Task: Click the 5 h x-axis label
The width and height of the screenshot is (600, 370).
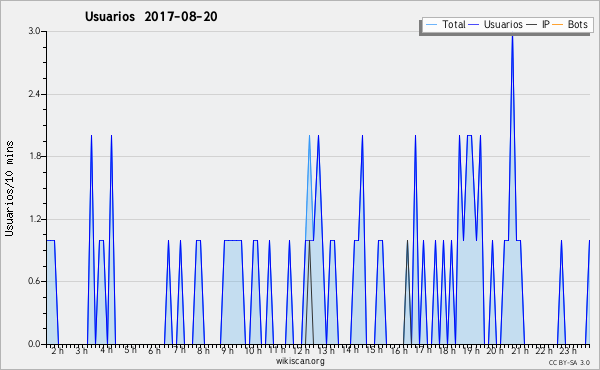Action: pyautogui.click(x=130, y=350)
